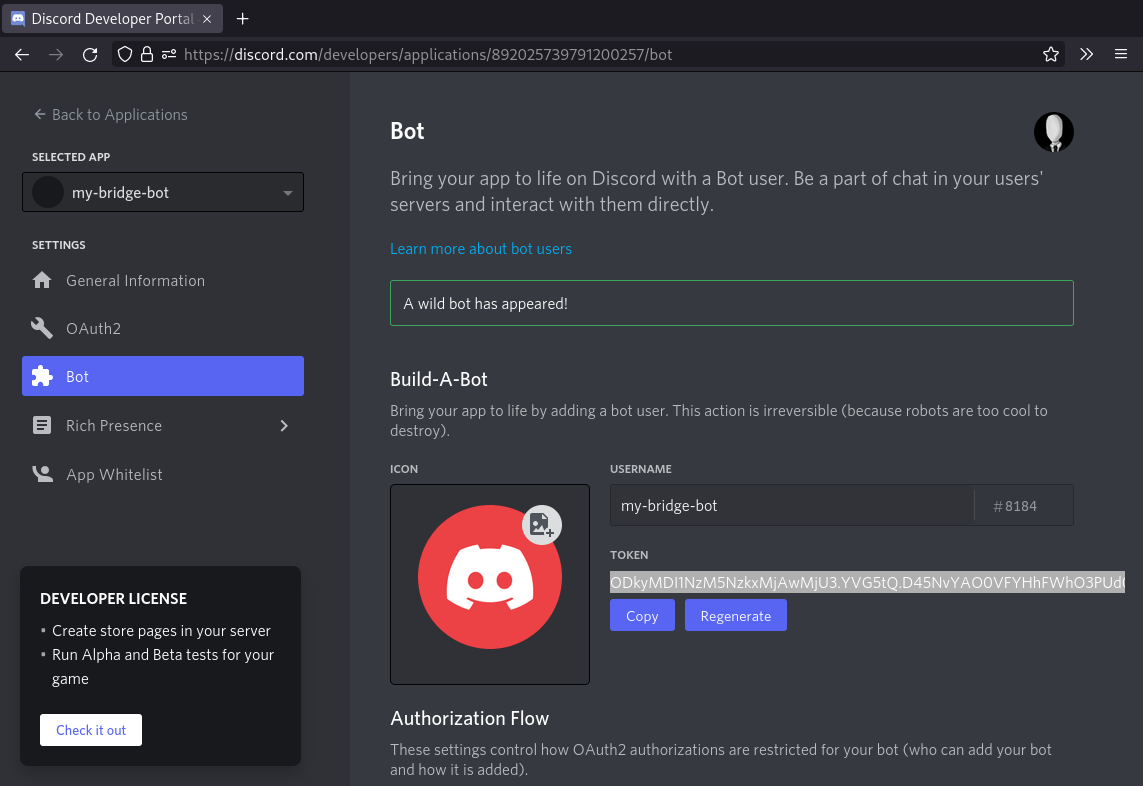Click the address bar URL
Screen dimensions: 1143x786
click(x=428, y=55)
